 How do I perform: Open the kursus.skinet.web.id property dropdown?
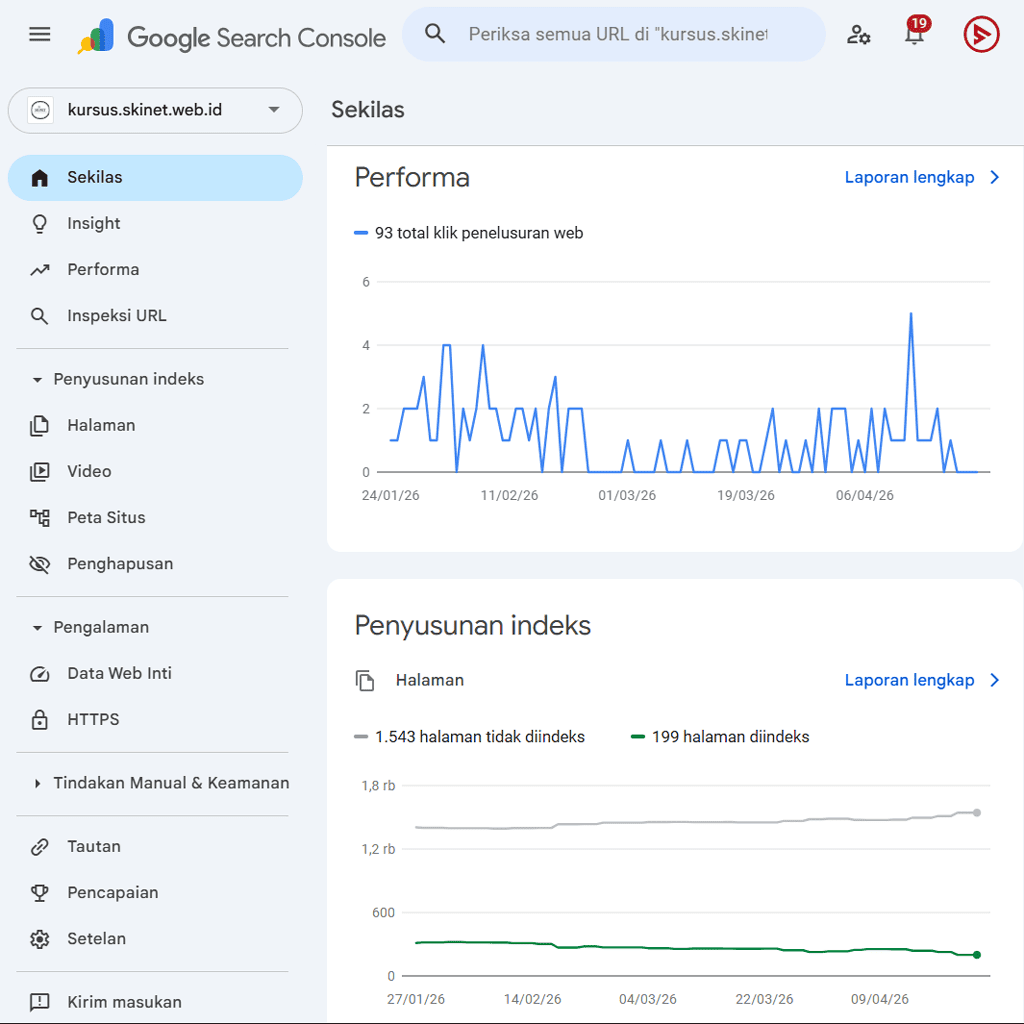(x=155, y=110)
